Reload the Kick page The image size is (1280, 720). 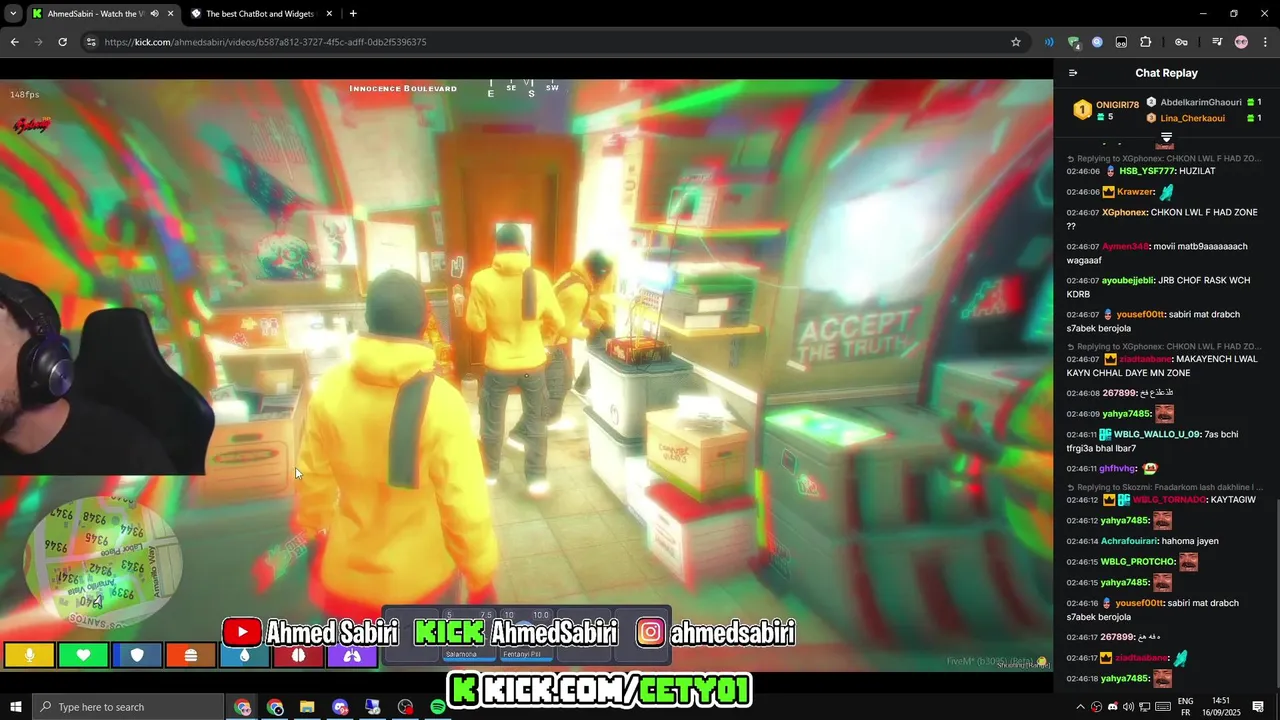pos(62,42)
